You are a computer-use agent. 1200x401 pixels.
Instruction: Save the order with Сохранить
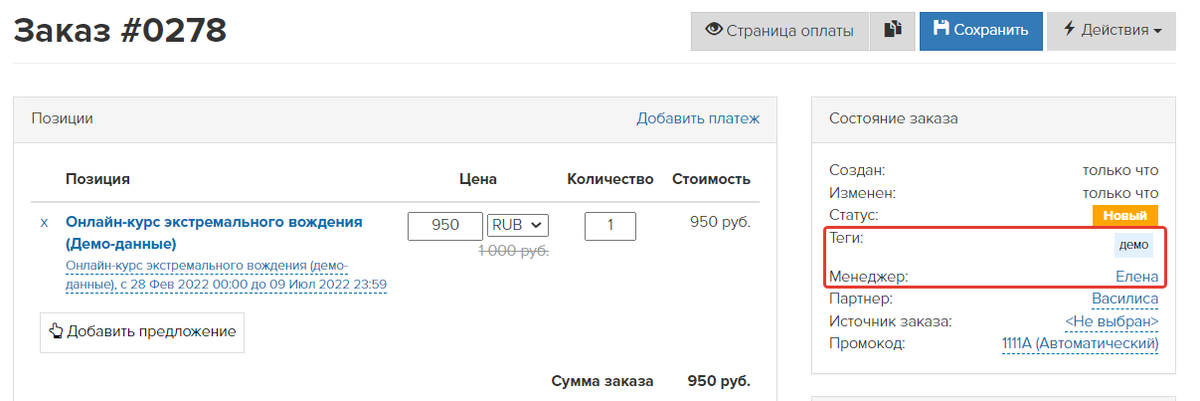981,30
